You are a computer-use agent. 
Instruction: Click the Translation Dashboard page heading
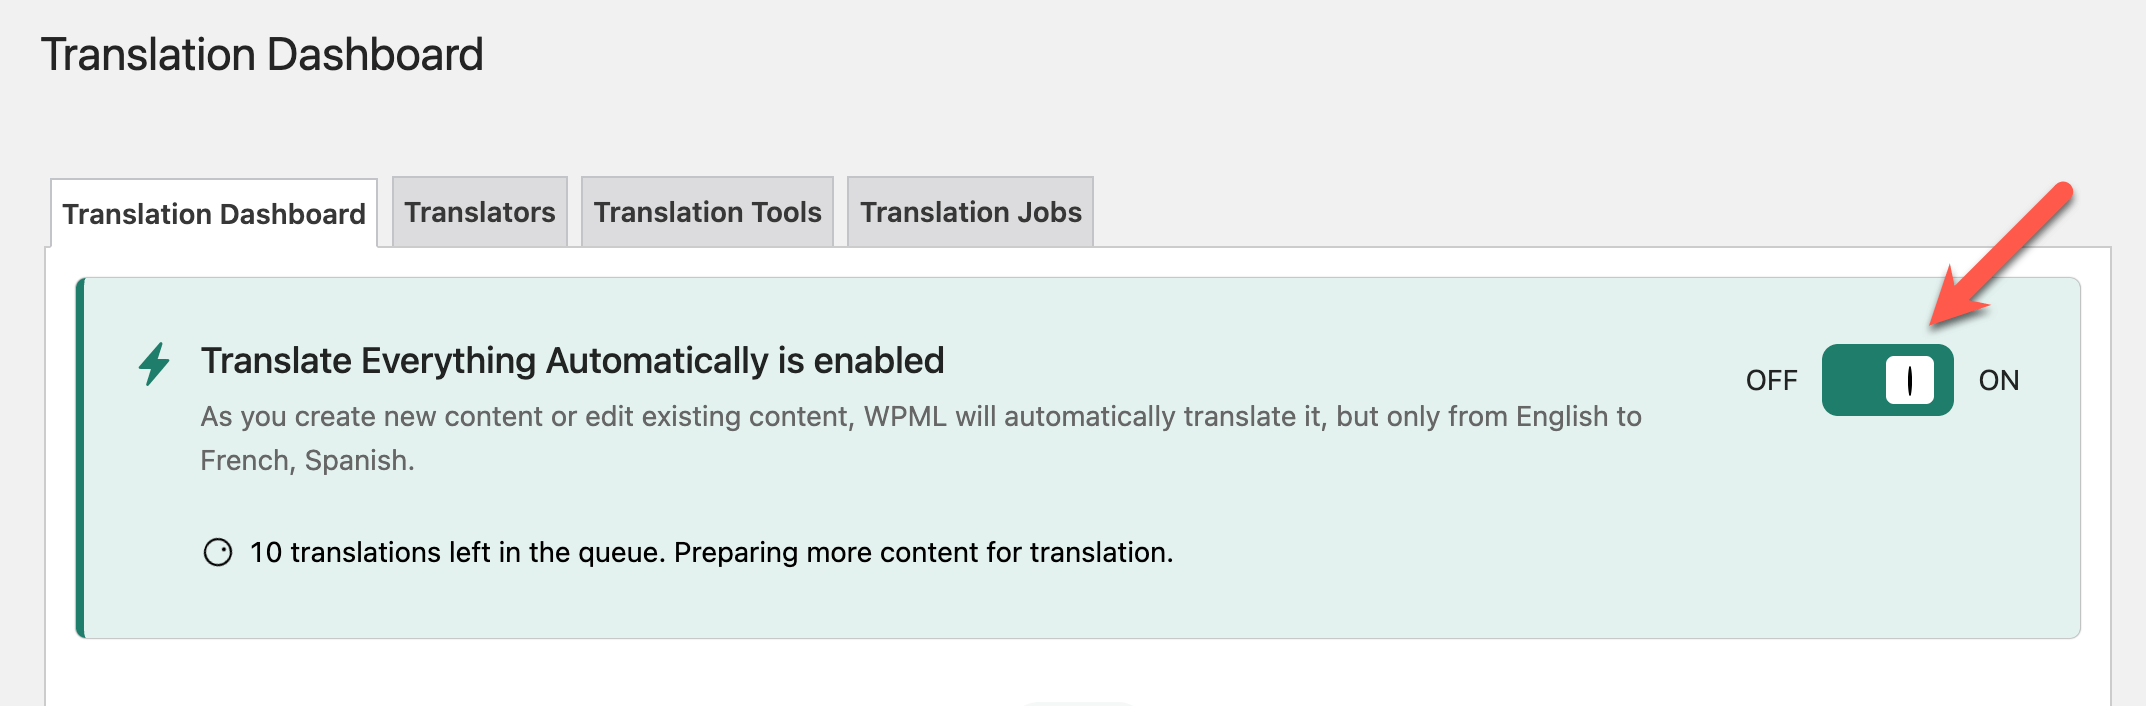tap(262, 54)
